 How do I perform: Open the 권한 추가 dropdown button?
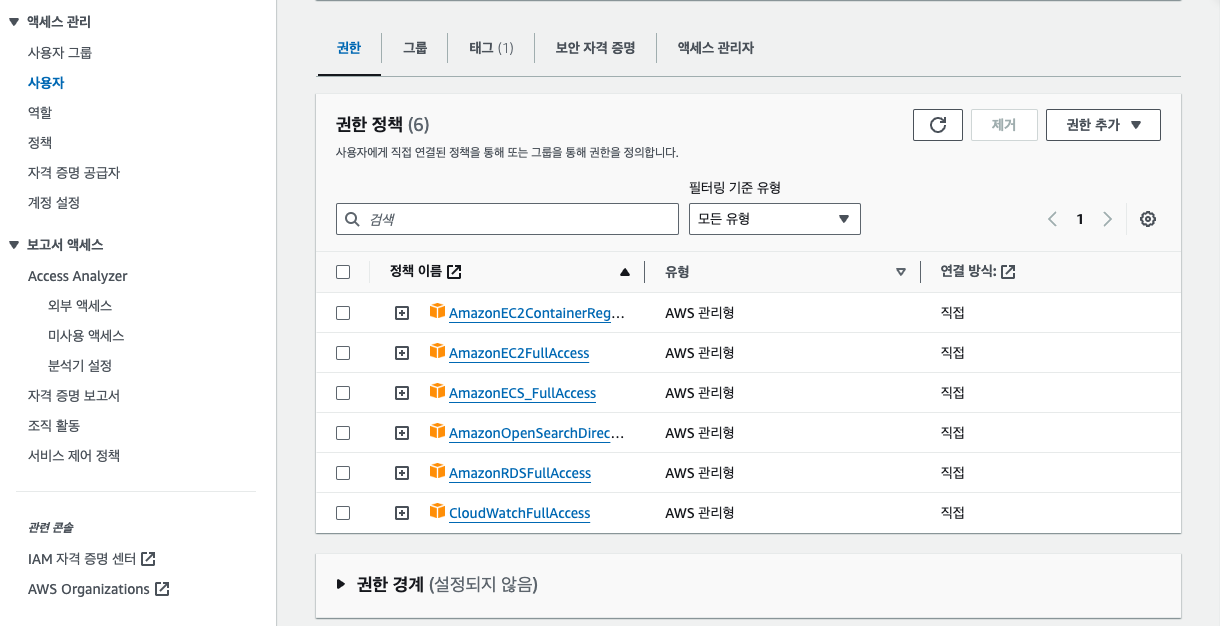pyautogui.click(x=1103, y=125)
